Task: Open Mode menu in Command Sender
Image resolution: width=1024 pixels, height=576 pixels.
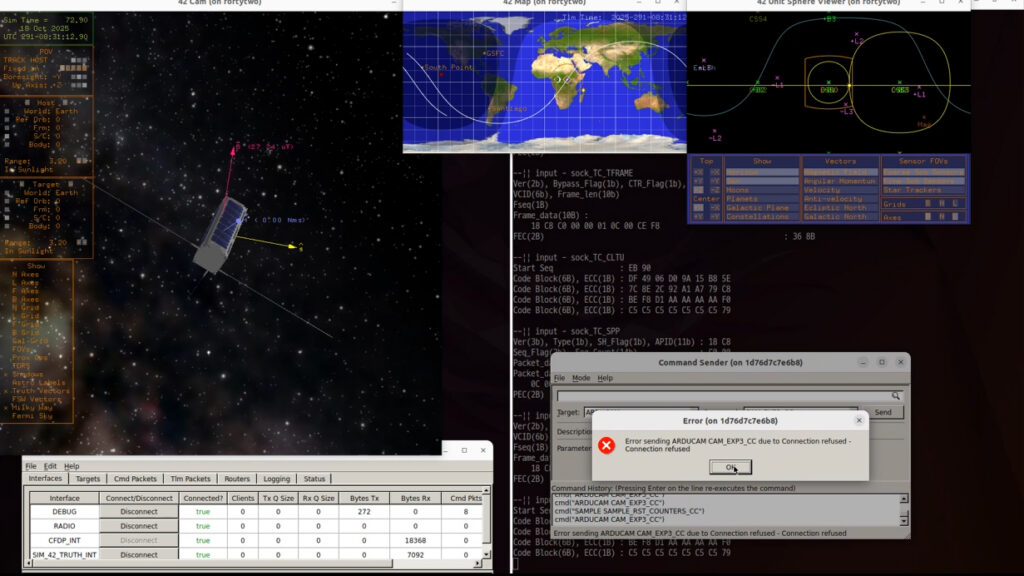Action: tap(581, 378)
